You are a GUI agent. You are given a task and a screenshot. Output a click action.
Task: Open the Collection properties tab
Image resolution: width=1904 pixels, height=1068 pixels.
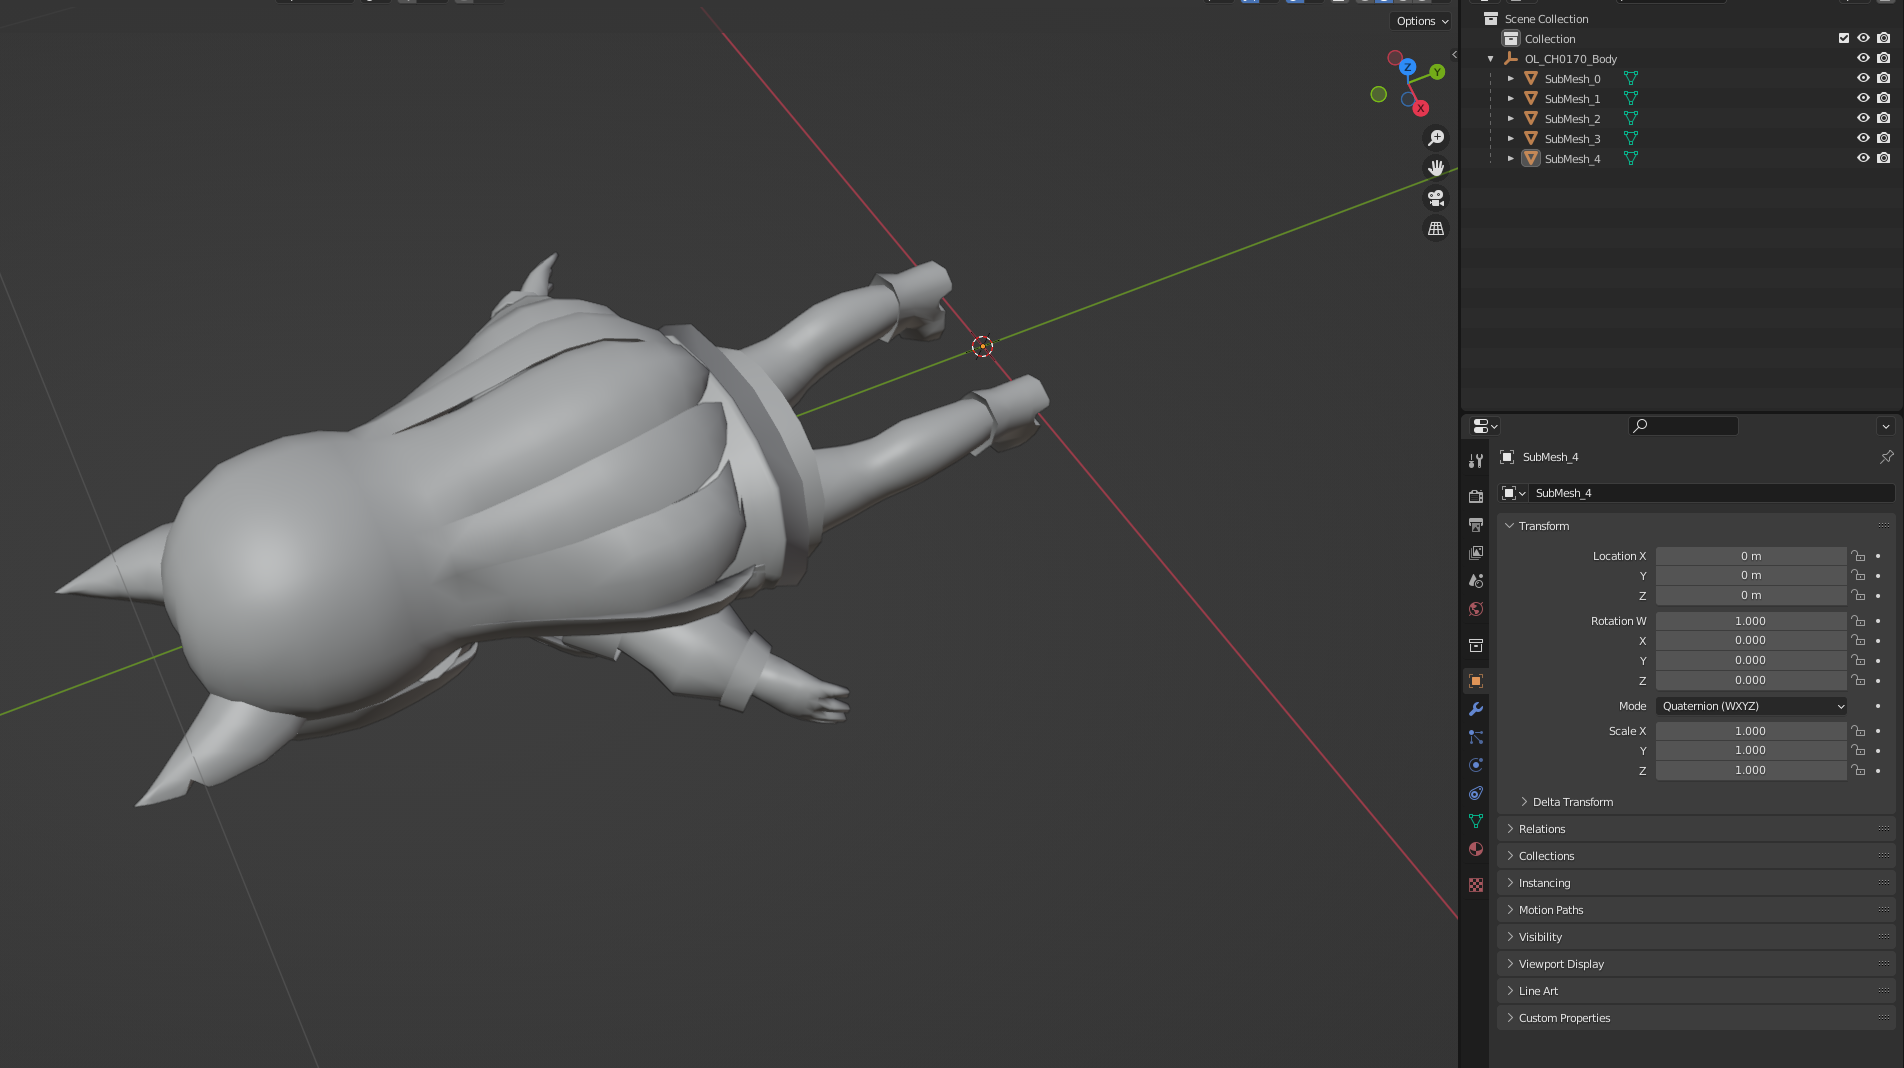[1476, 645]
